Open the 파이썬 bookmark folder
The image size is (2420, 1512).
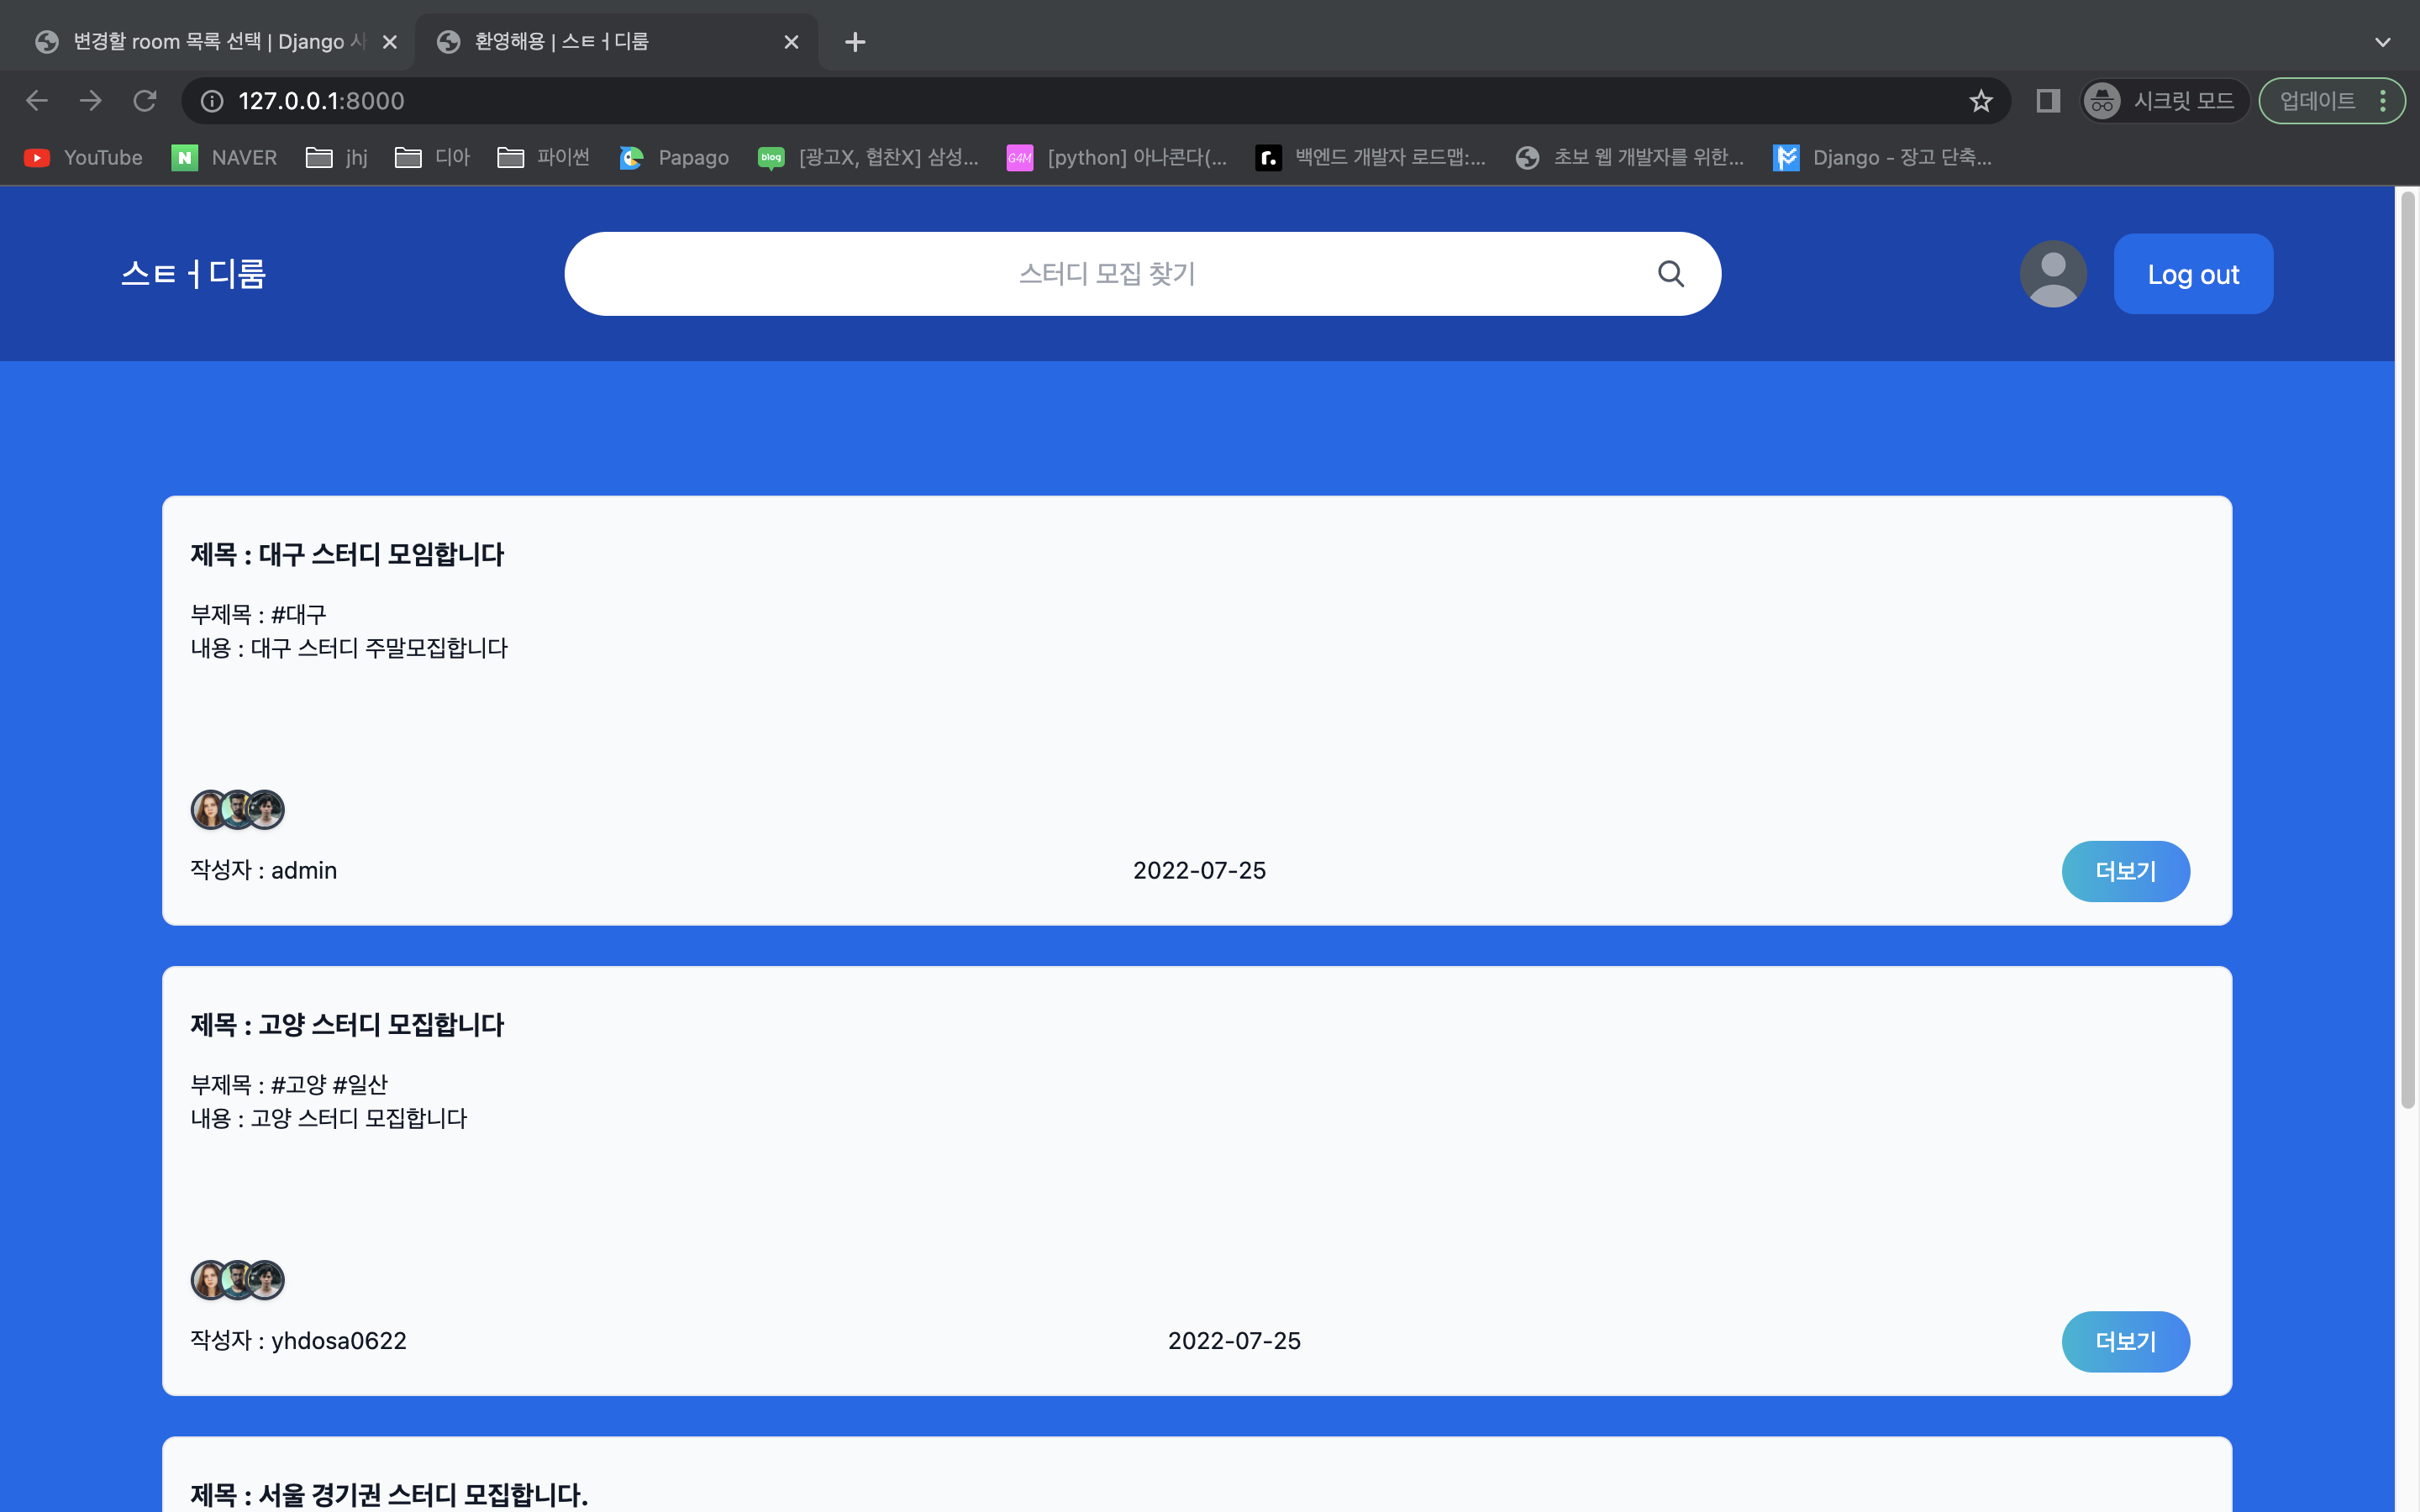click(543, 158)
